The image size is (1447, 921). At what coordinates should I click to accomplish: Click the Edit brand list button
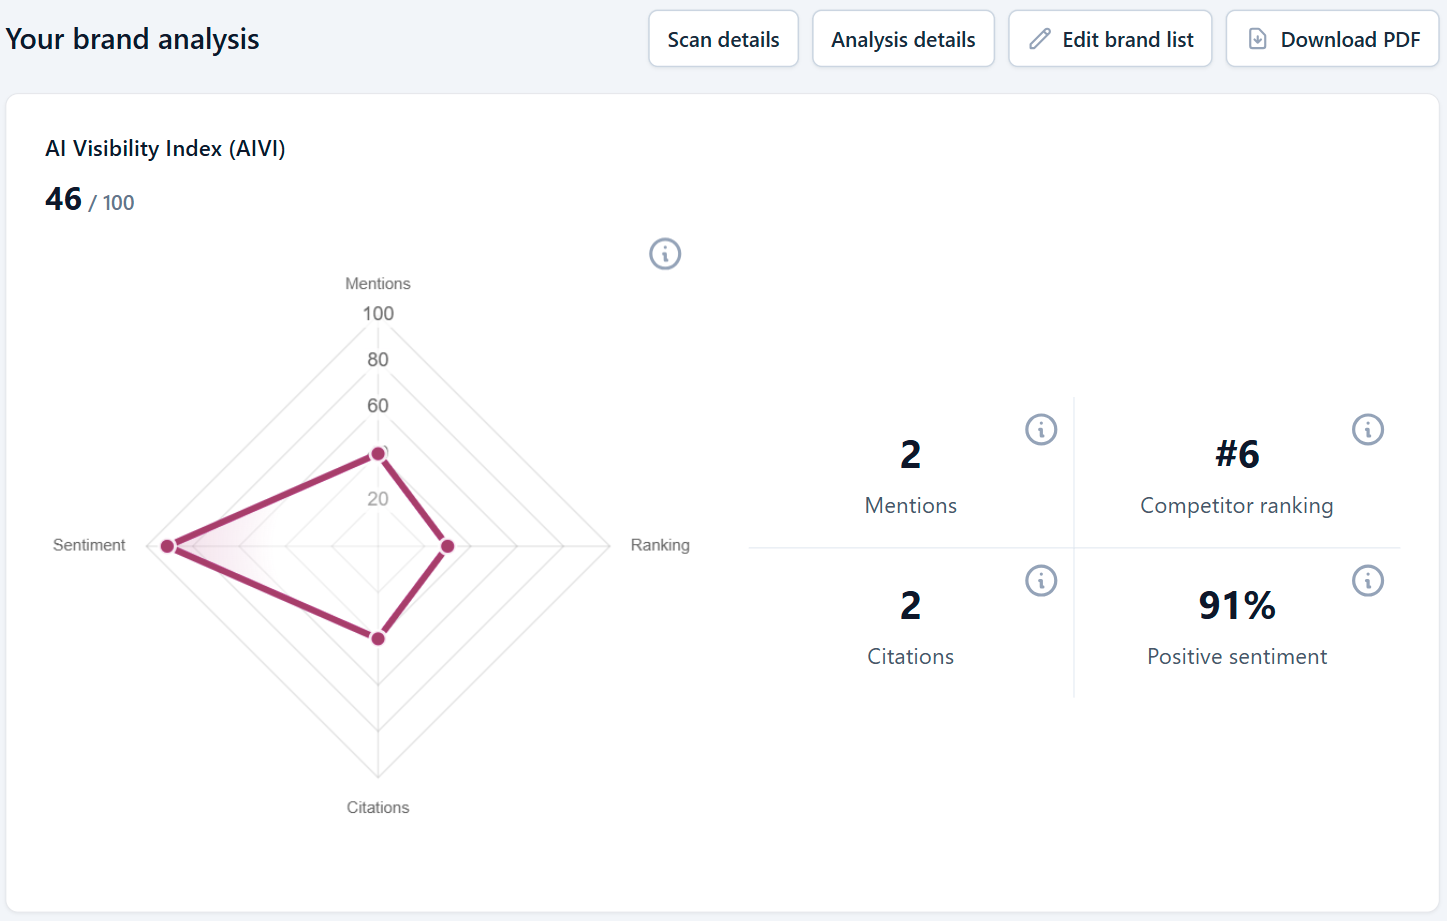coord(1110,39)
